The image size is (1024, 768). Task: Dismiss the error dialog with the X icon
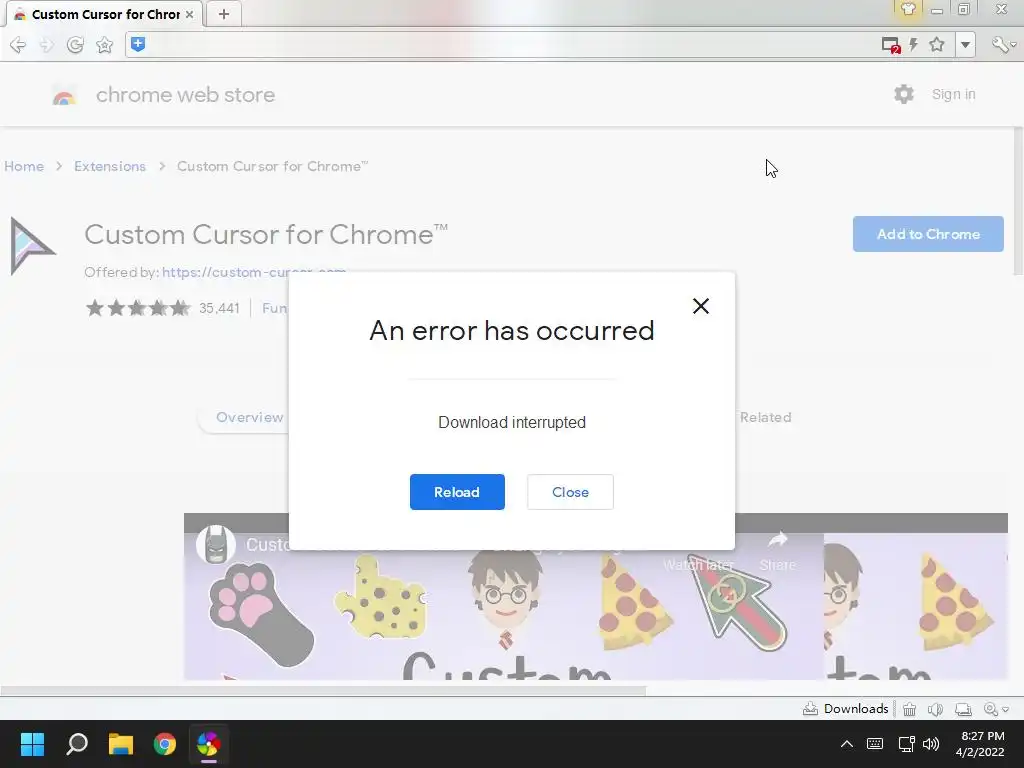701,306
